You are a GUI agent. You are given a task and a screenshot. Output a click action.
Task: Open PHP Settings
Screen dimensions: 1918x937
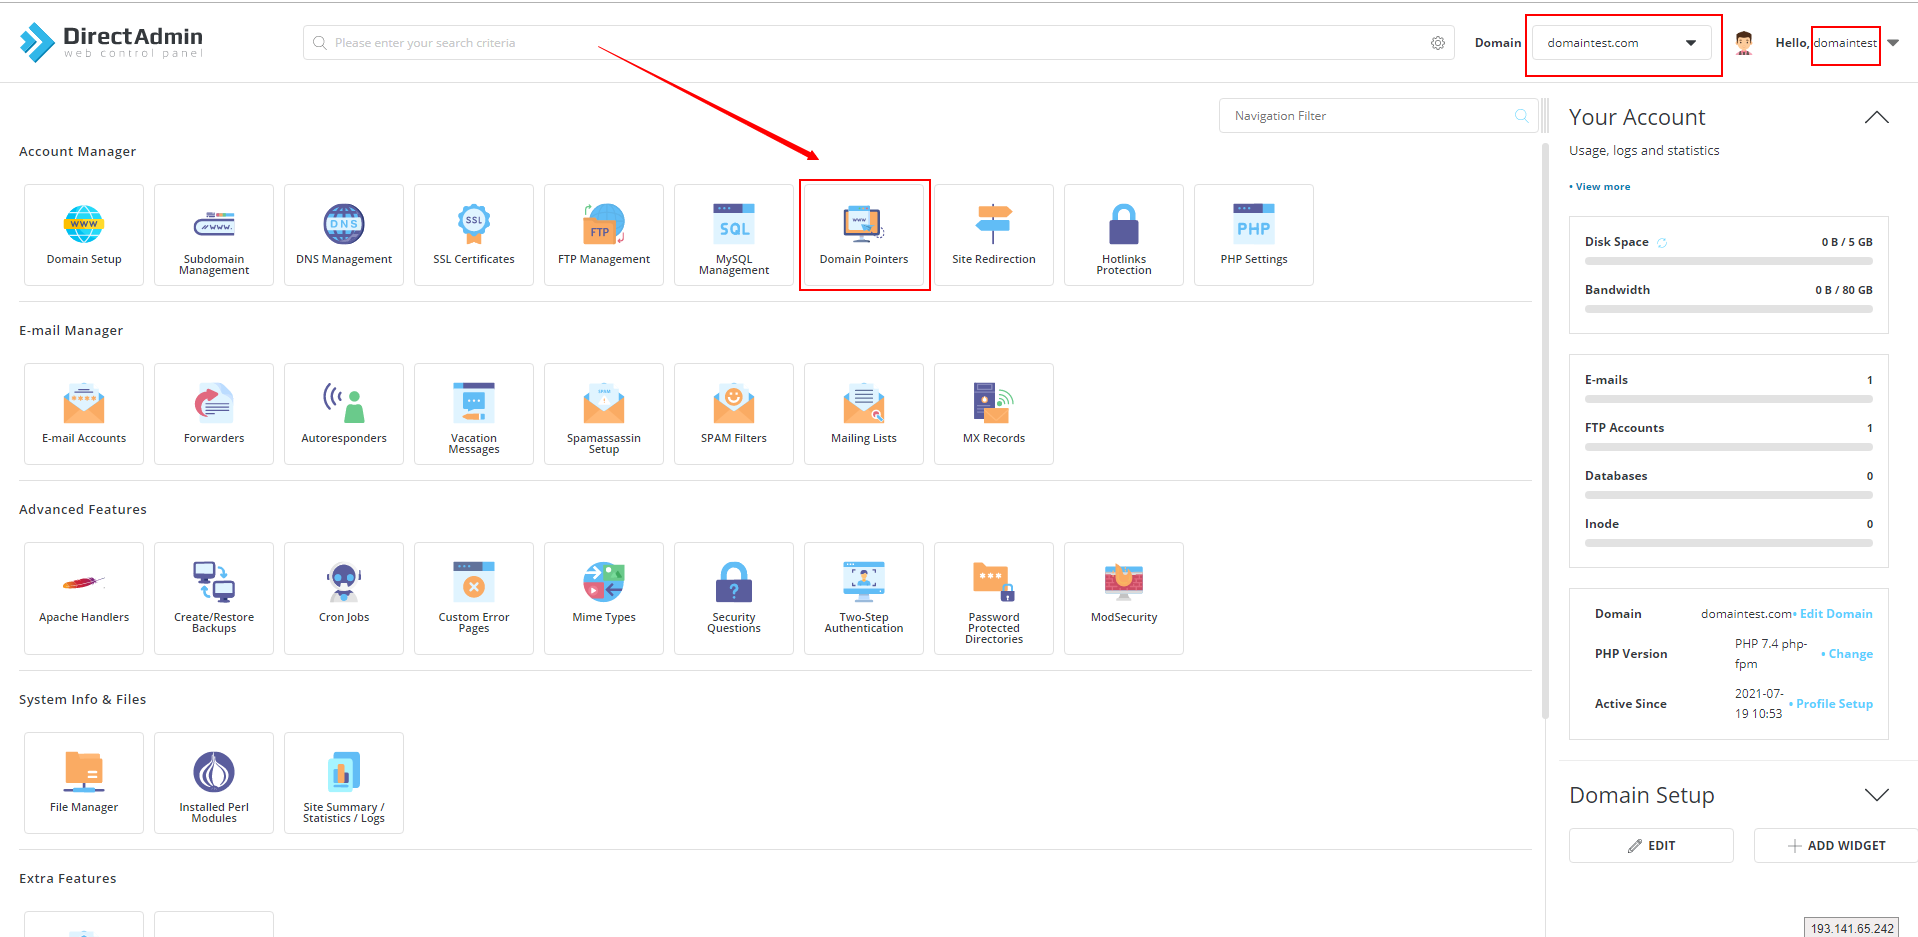(x=1254, y=235)
